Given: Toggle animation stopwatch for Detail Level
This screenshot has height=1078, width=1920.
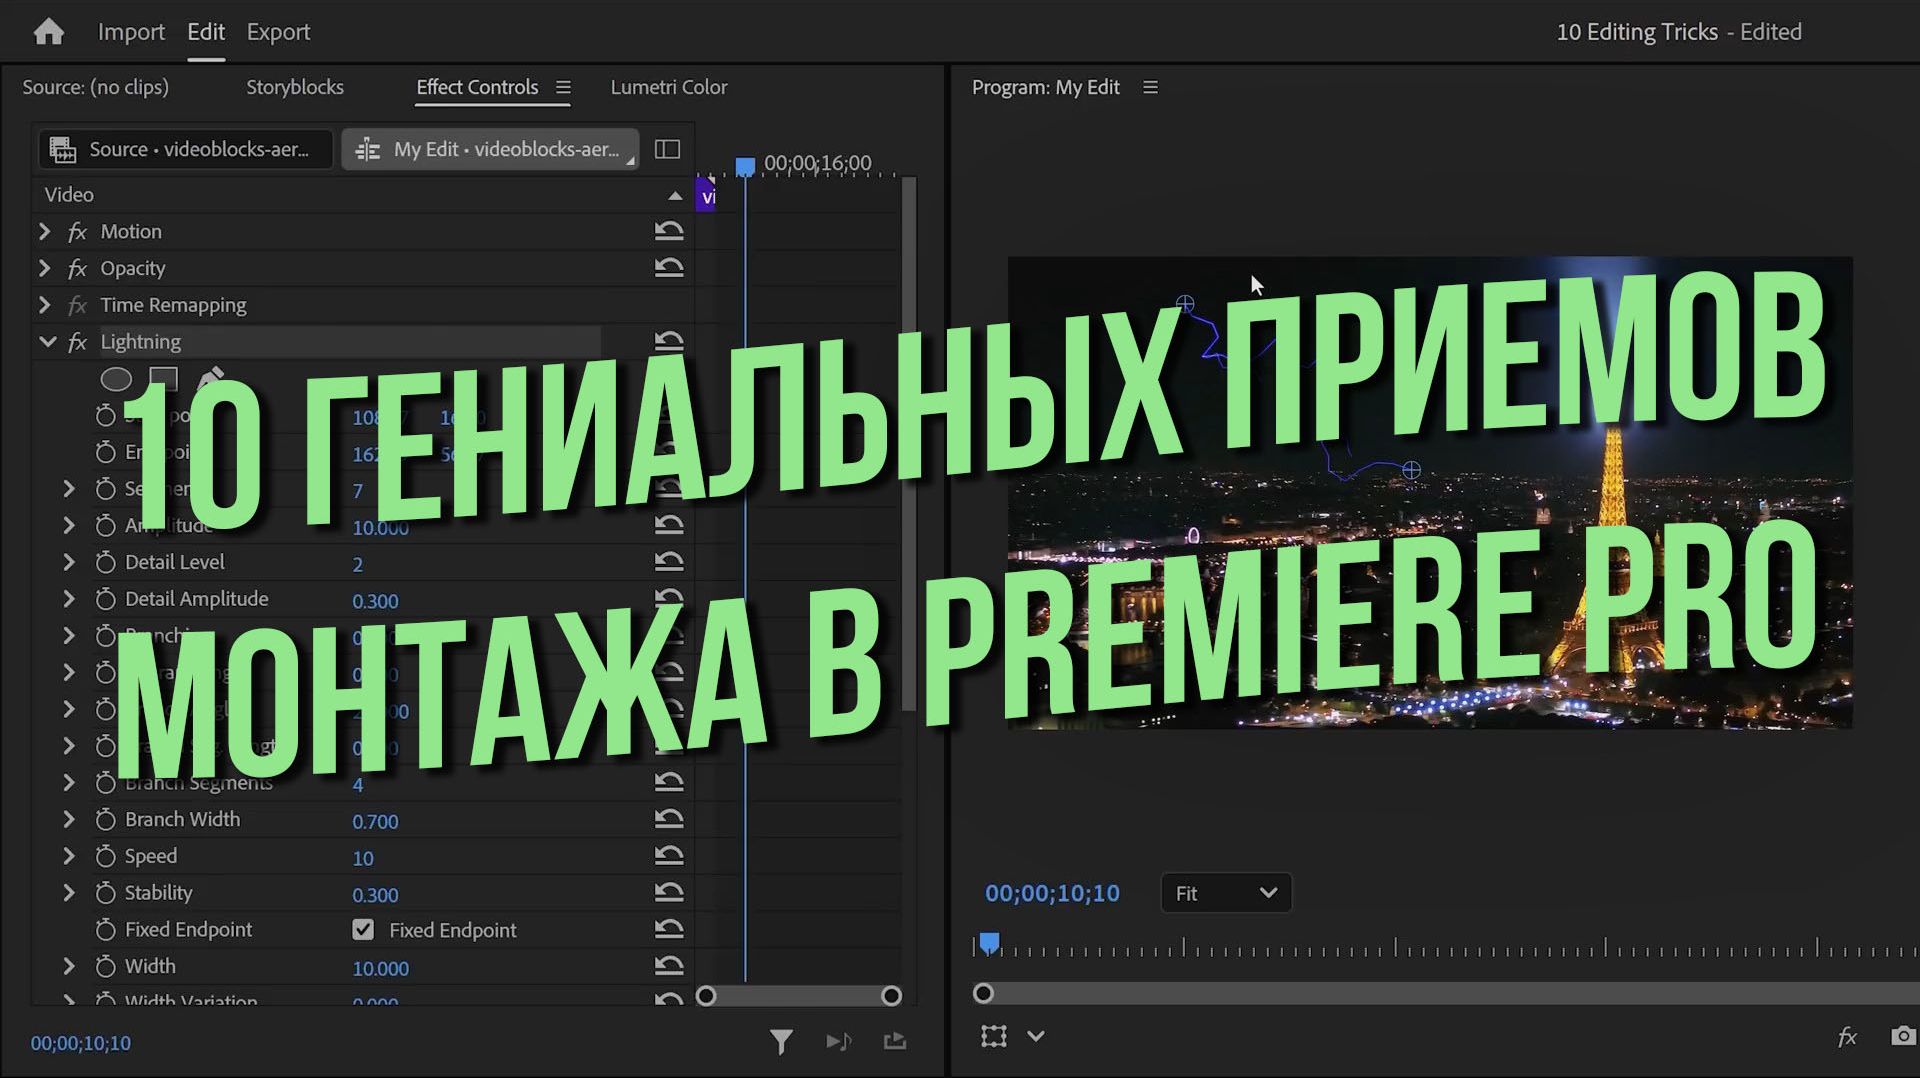Looking at the screenshot, I should [x=105, y=562].
